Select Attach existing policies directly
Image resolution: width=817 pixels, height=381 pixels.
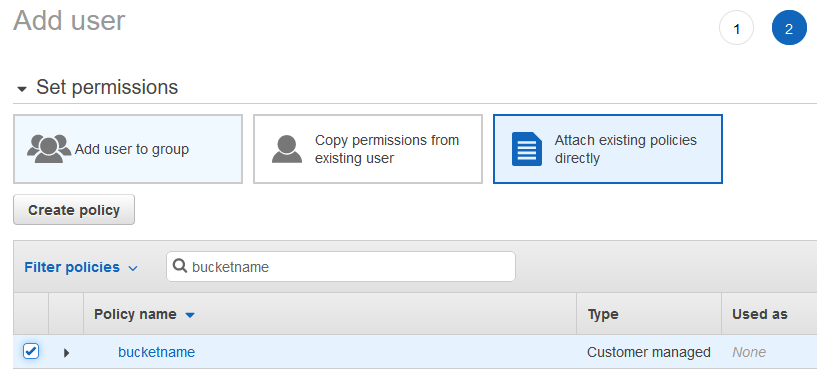click(608, 149)
